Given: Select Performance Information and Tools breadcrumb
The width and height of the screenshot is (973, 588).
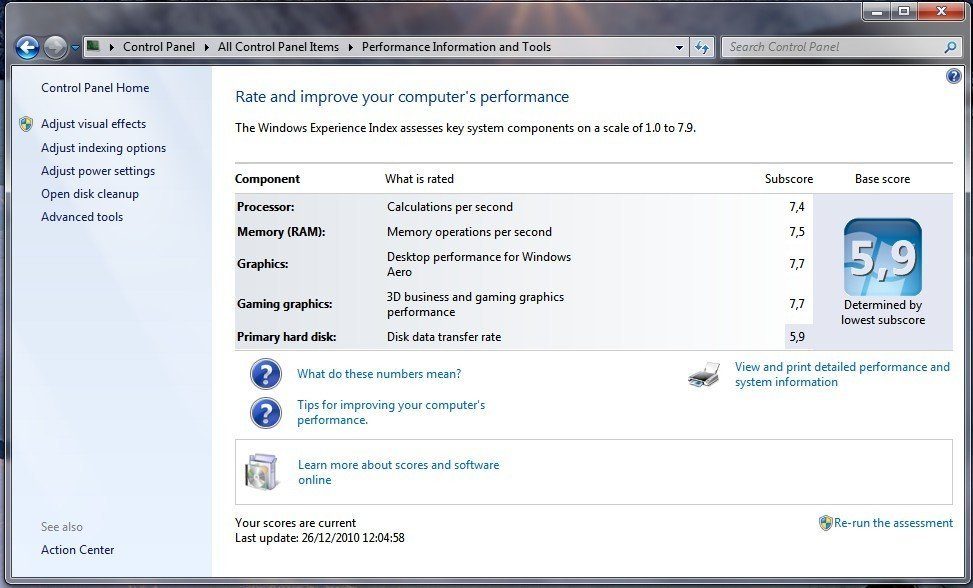Looking at the screenshot, I should click(x=456, y=47).
